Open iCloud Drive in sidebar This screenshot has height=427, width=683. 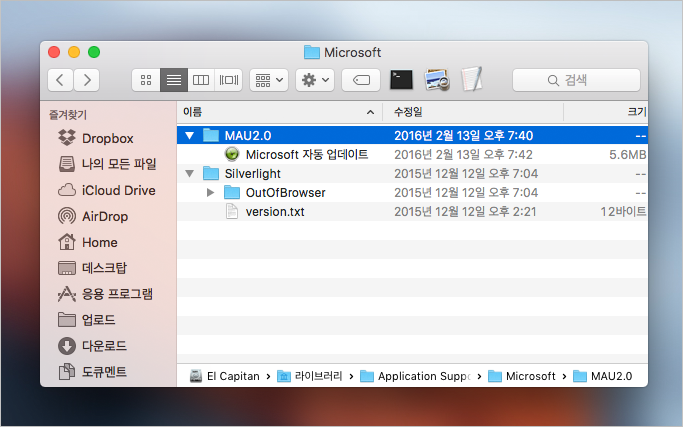click(107, 190)
